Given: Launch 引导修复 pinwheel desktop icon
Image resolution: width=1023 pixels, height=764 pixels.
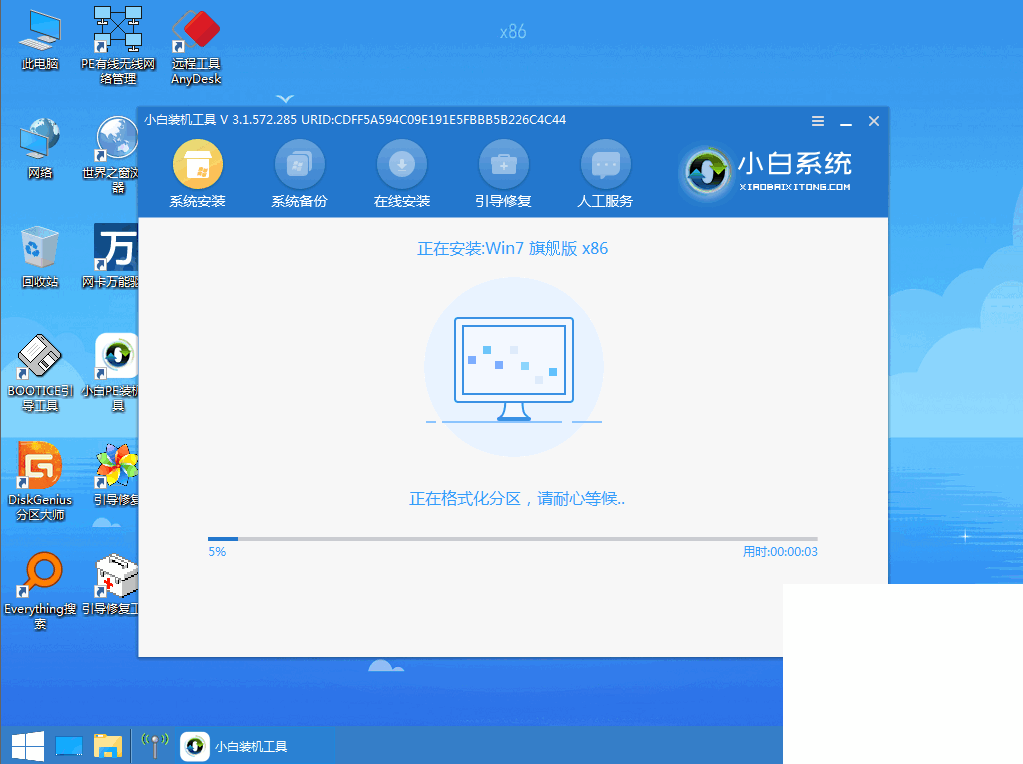Looking at the screenshot, I should pos(116,475).
